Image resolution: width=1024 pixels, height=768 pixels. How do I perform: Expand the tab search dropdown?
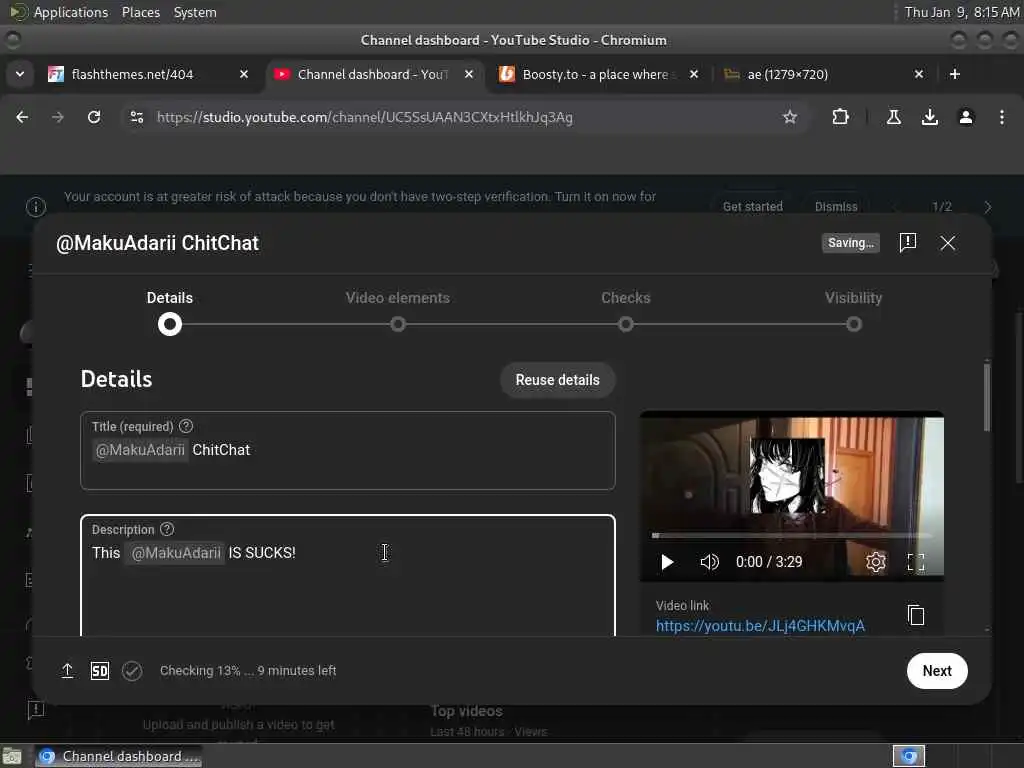coord(20,74)
